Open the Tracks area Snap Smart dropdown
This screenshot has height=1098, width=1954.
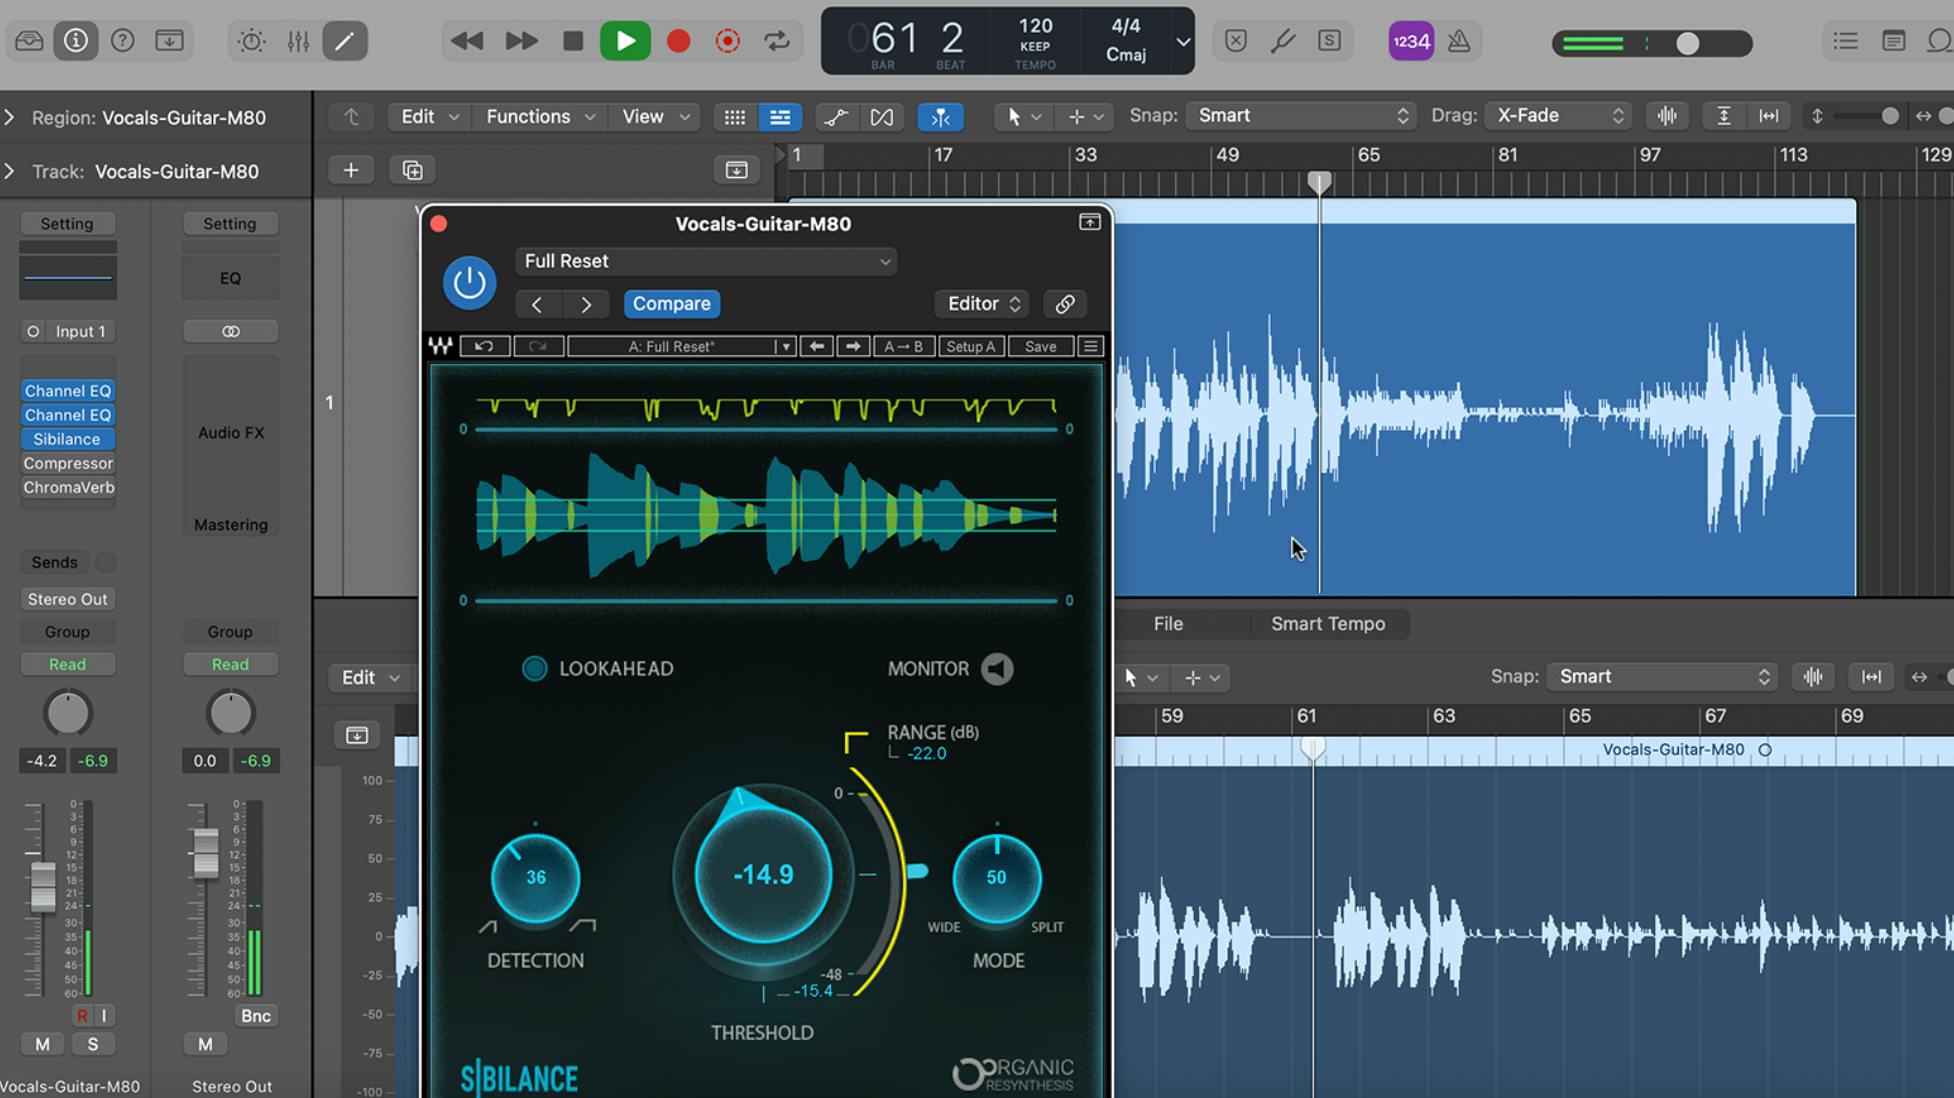(1301, 116)
